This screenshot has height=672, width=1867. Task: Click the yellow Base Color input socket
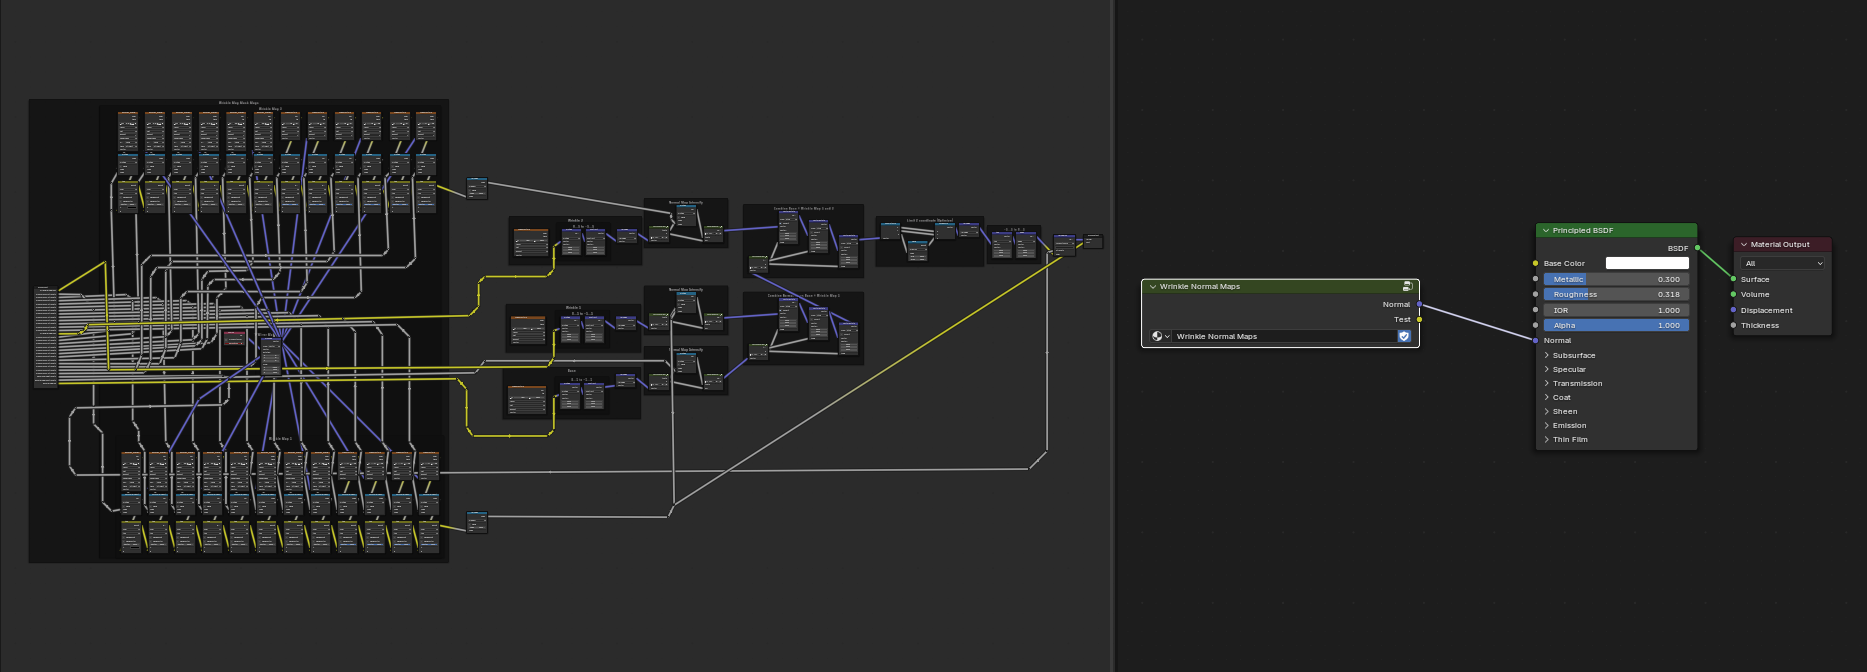[x=1536, y=264]
